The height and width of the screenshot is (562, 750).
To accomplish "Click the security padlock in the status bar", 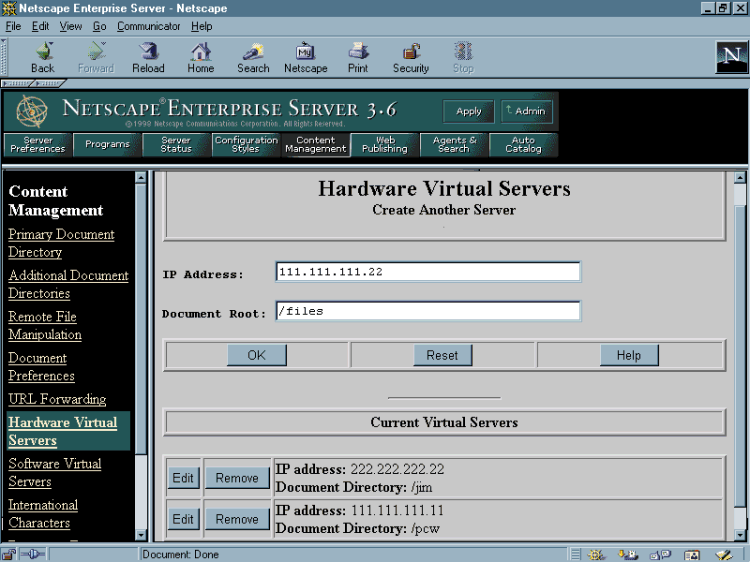I will (x=9, y=554).
